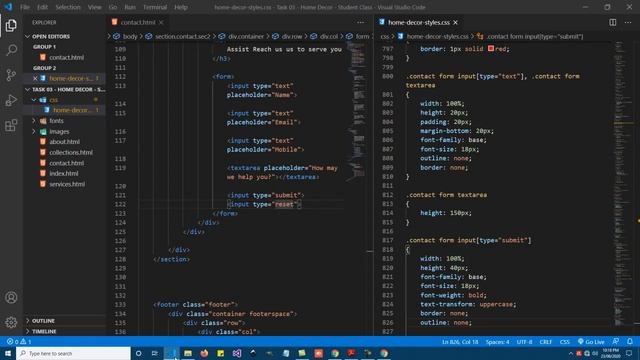Open Source Control view
The image size is (640, 360).
tap(11, 75)
